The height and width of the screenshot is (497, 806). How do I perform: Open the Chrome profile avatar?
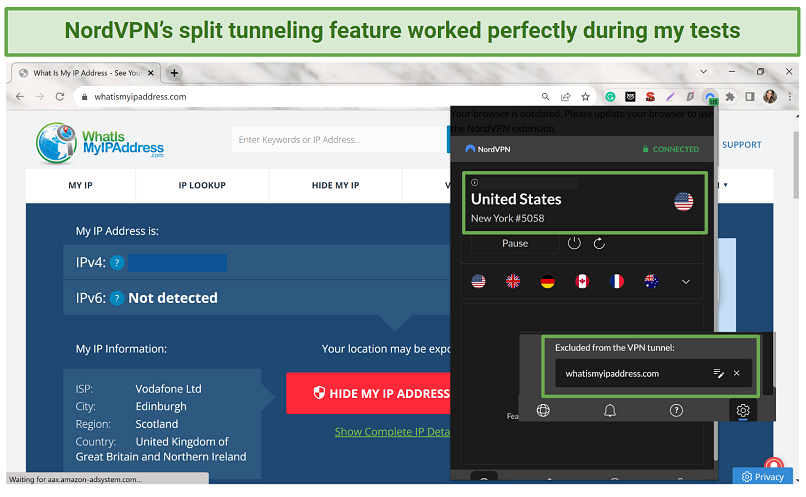[x=770, y=97]
